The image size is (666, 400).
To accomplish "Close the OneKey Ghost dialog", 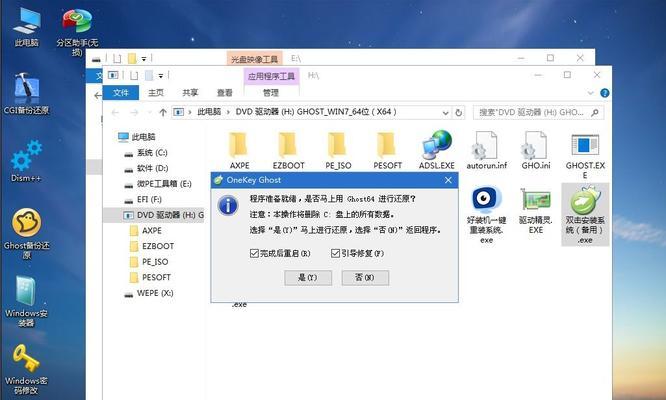I will [x=448, y=180].
